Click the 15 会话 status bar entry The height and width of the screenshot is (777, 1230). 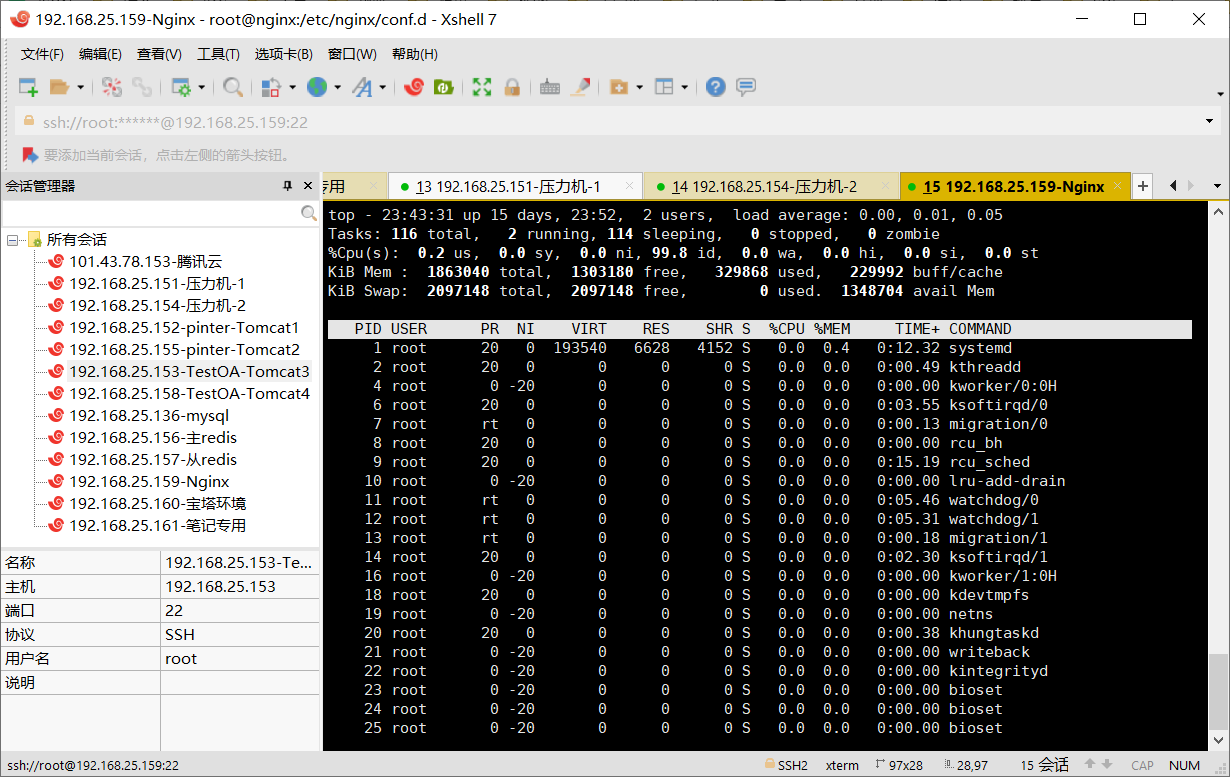coord(1045,765)
